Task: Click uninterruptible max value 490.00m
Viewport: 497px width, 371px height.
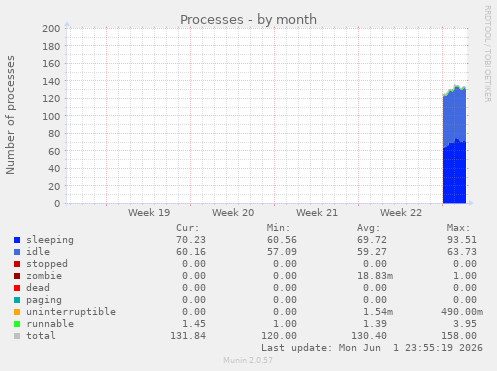Action: 462,312
